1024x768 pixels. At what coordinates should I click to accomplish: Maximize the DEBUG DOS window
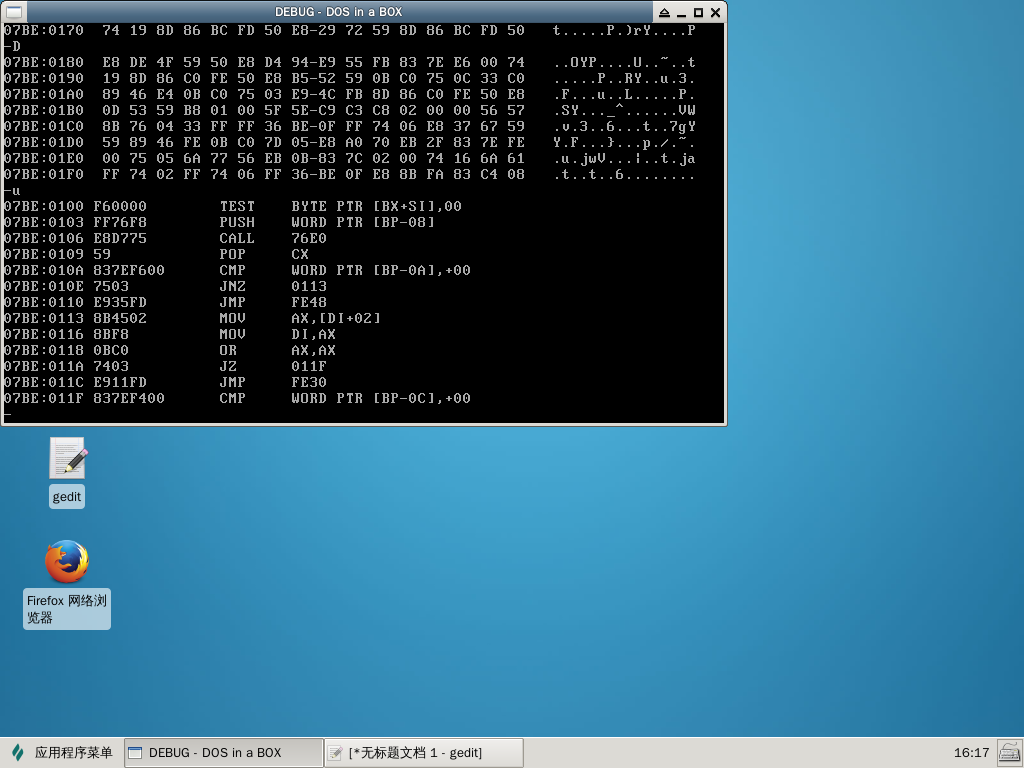pyautogui.click(x=698, y=12)
